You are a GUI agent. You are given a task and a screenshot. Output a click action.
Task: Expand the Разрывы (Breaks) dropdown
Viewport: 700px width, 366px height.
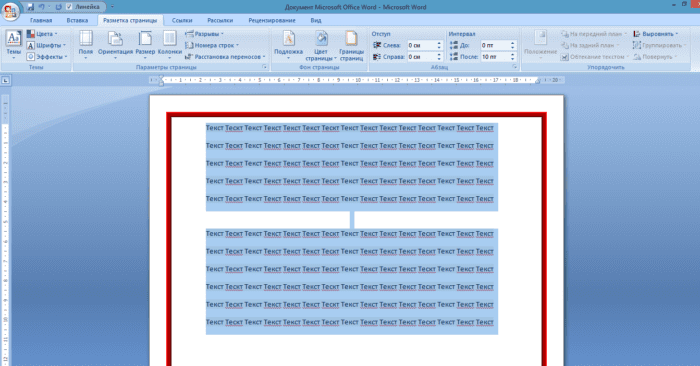tap(204, 34)
